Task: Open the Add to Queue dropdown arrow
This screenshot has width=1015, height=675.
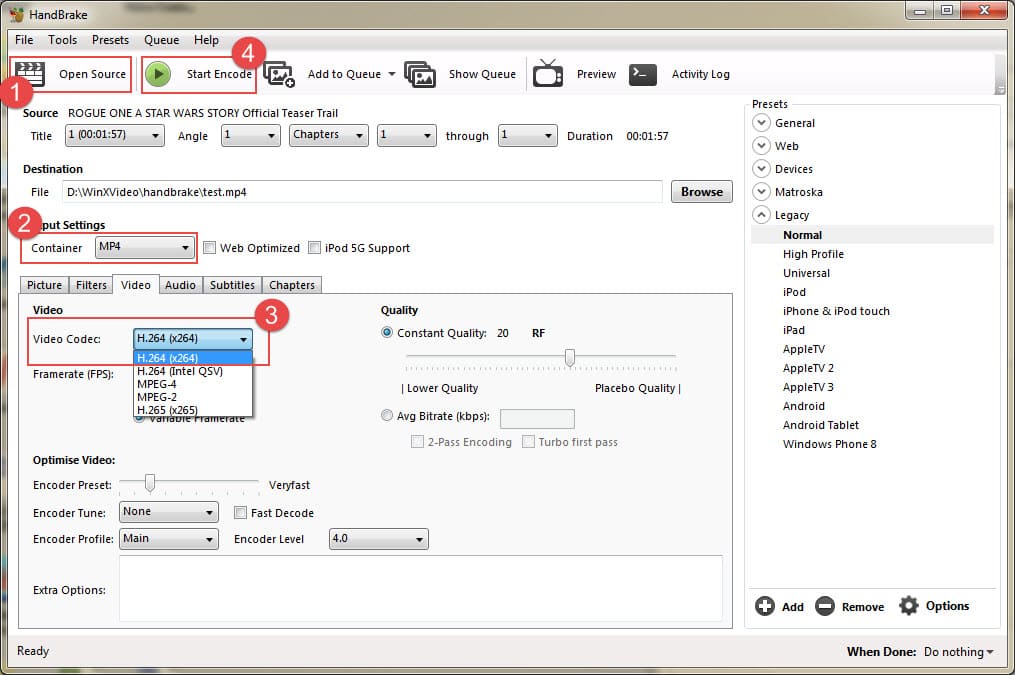Action: point(392,74)
